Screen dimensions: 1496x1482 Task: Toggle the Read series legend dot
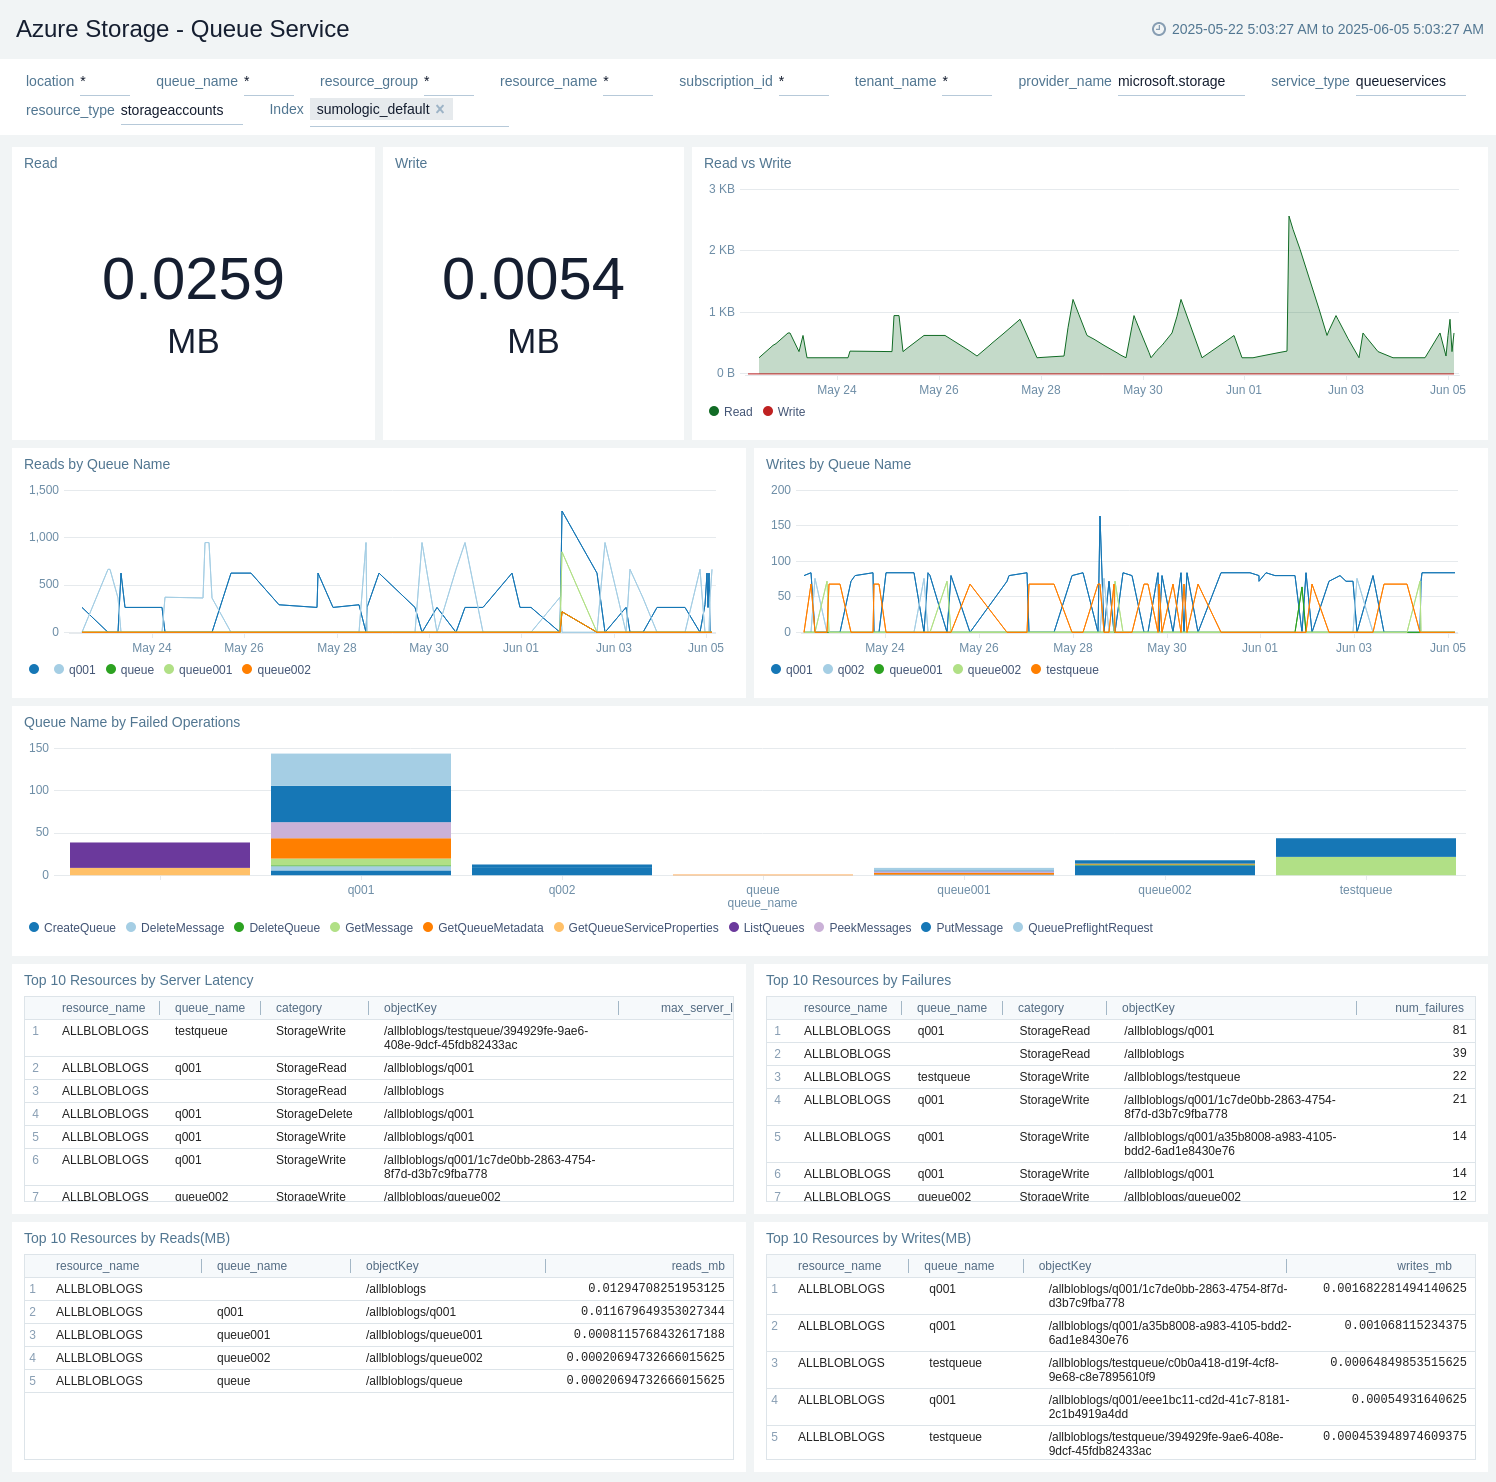pyautogui.click(x=714, y=411)
